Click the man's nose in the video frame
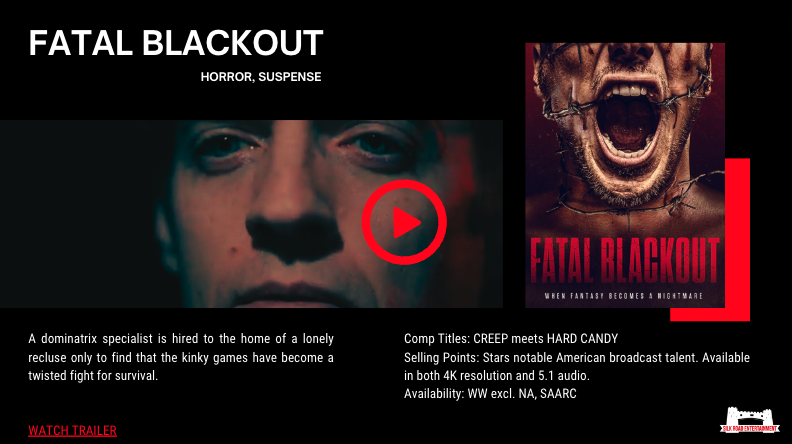Screen dimensions: 792x444 293,222
